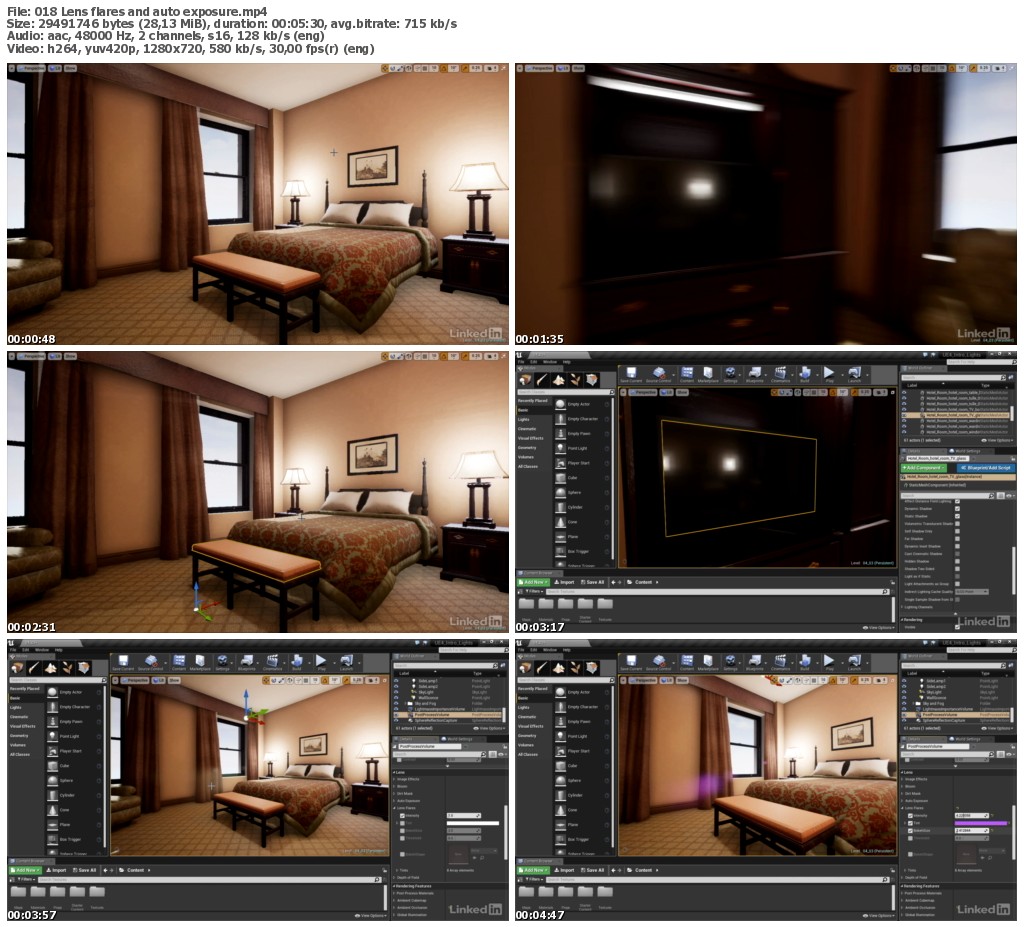1024x927 pixels.
Task: Click Empty Actor icon in 00:04:47 frame
Action: 560,692
